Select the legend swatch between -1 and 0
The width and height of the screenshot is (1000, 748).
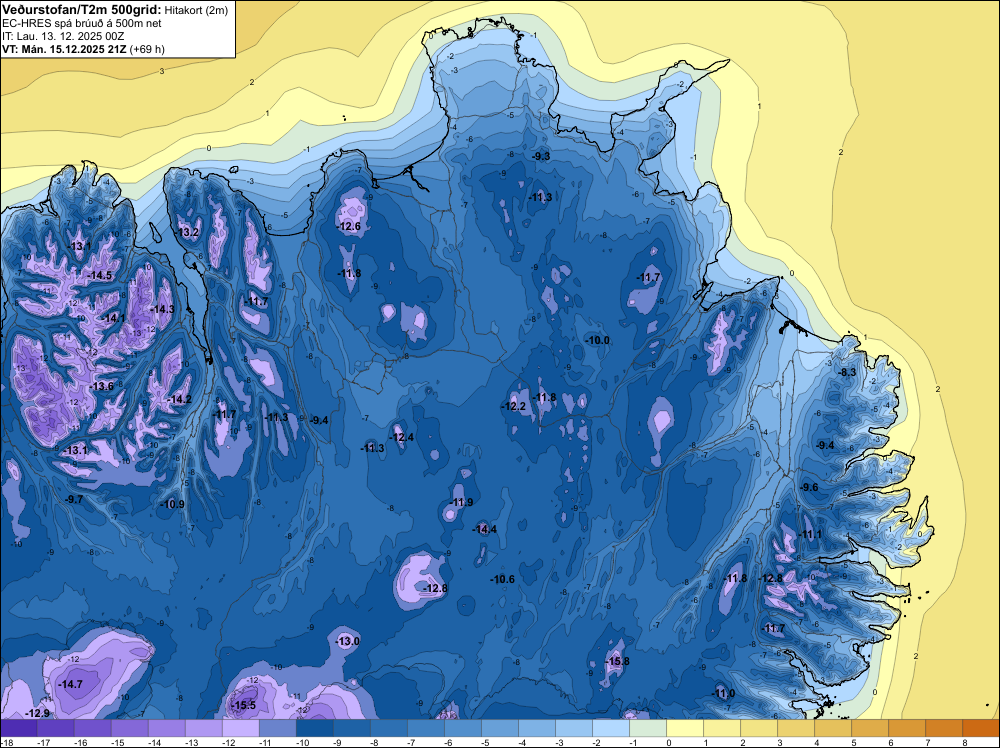pos(647,728)
